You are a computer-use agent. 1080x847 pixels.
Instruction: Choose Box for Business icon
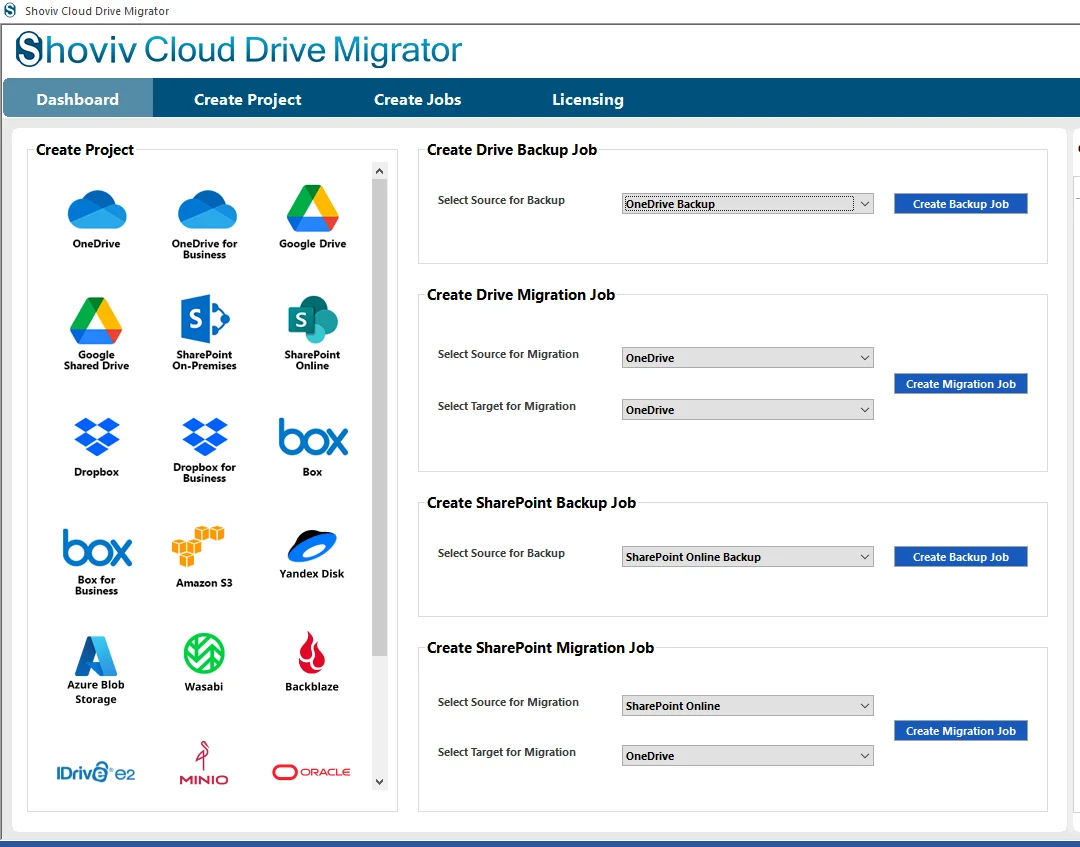coord(97,548)
